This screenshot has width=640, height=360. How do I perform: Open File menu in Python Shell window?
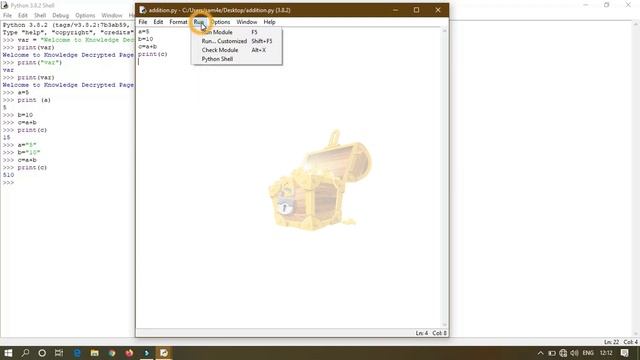click(x=7, y=16)
